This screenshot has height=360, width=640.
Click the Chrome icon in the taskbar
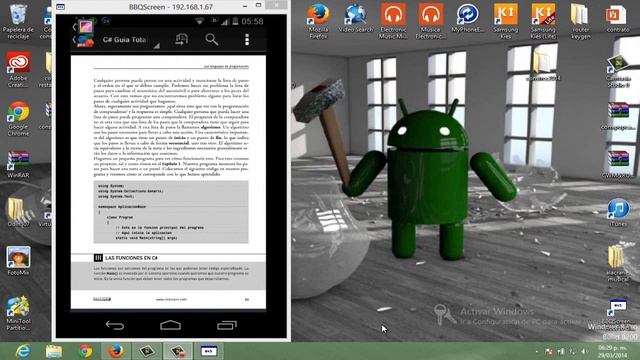click(x=85, y=351)
